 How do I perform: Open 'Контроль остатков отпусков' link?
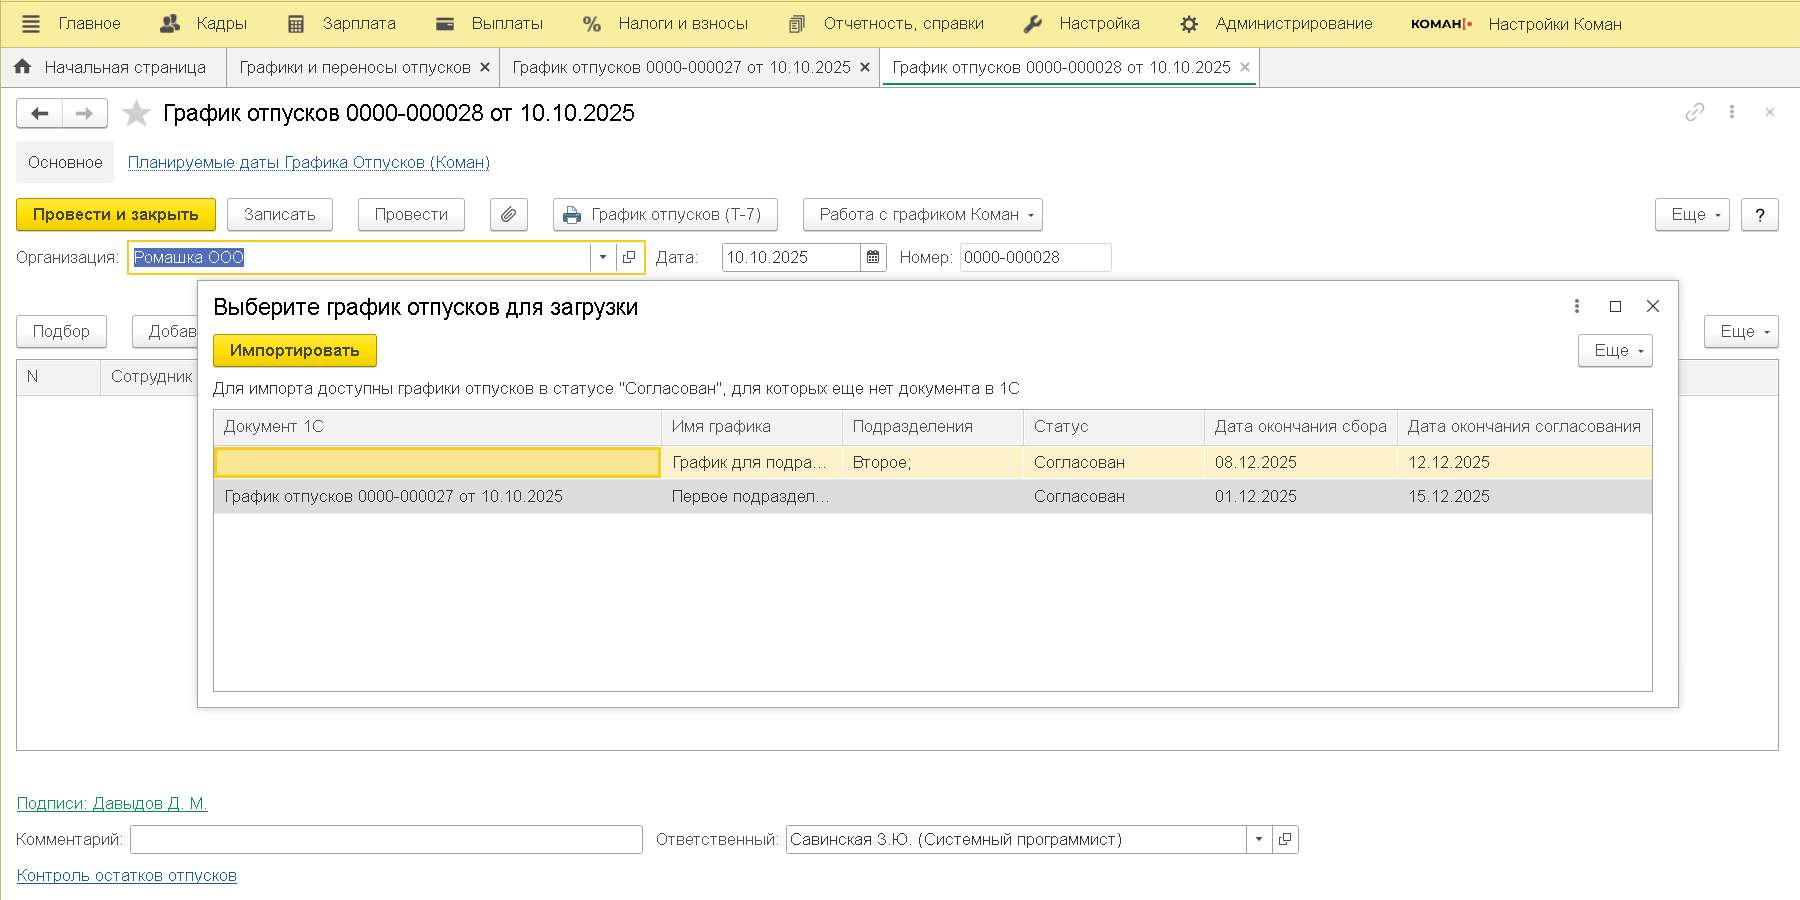[127, 876]
